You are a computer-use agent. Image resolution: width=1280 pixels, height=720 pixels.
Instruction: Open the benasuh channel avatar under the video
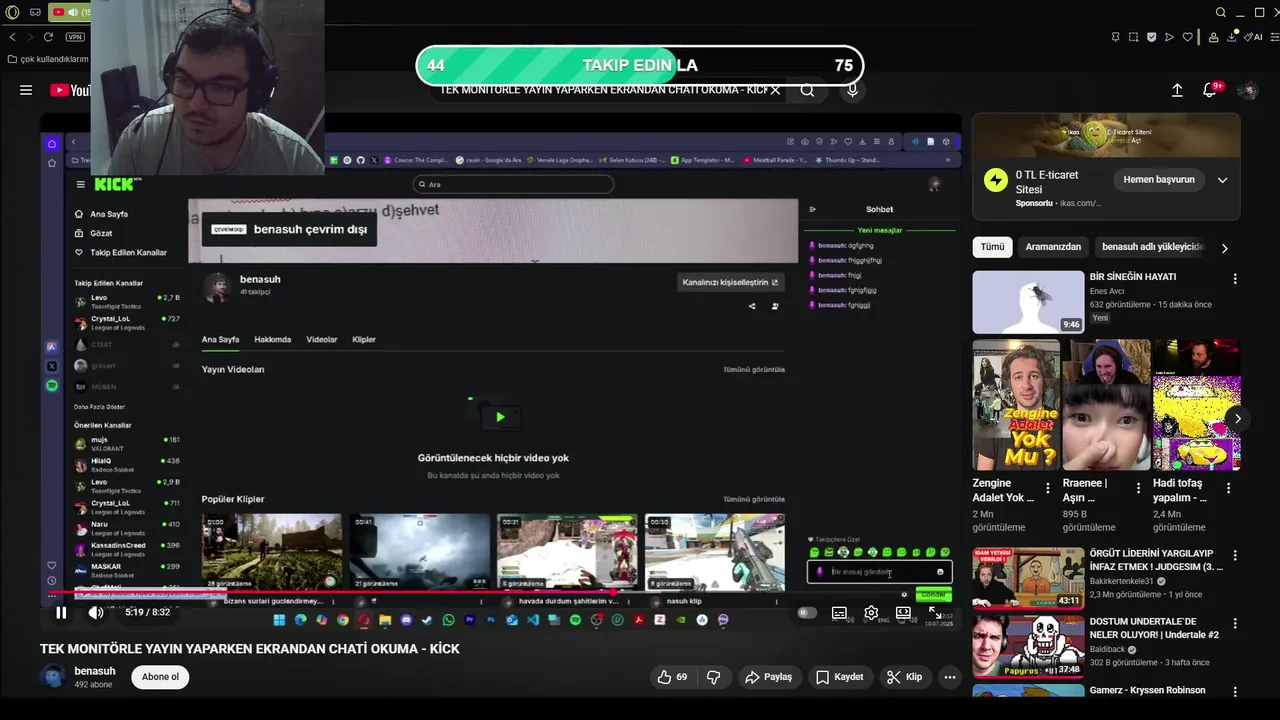click(x=53, y=677)
